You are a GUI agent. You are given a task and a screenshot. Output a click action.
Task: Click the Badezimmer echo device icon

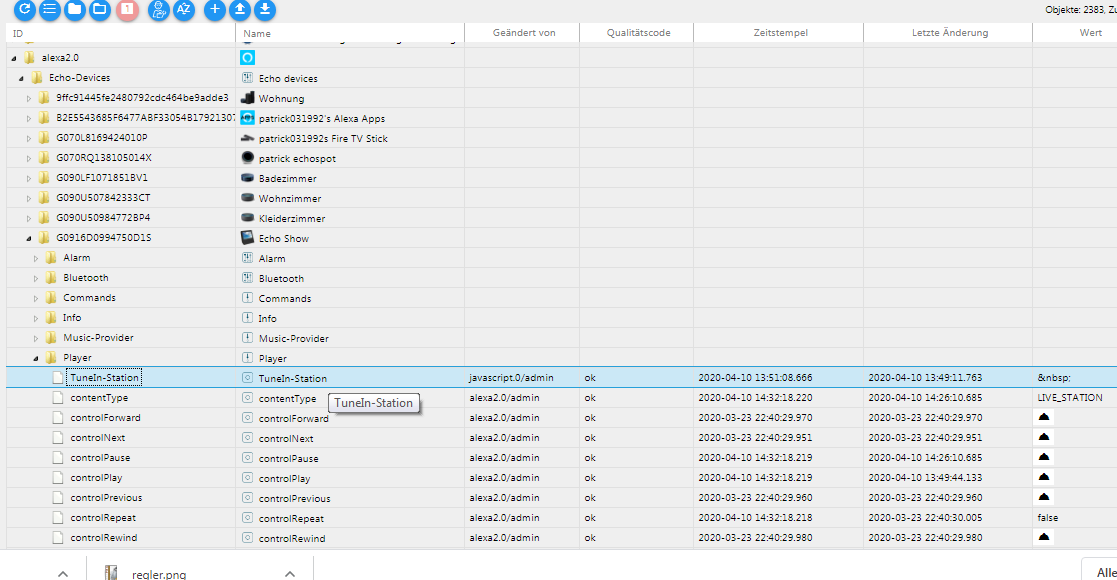[247, 177]
